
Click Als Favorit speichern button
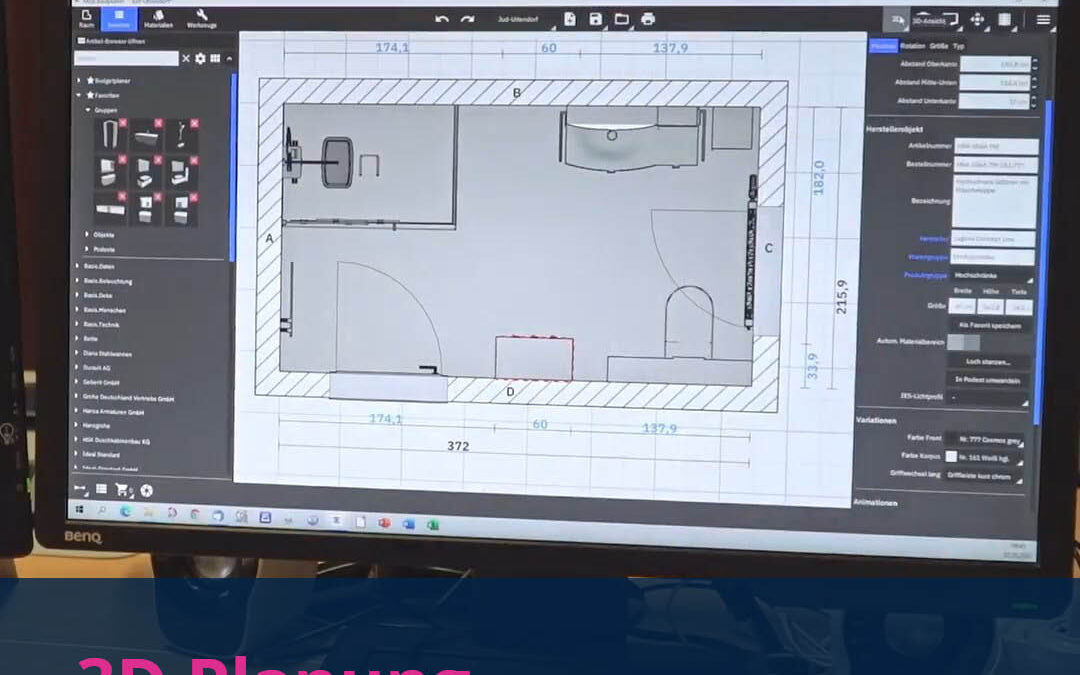tap(990, 325)
